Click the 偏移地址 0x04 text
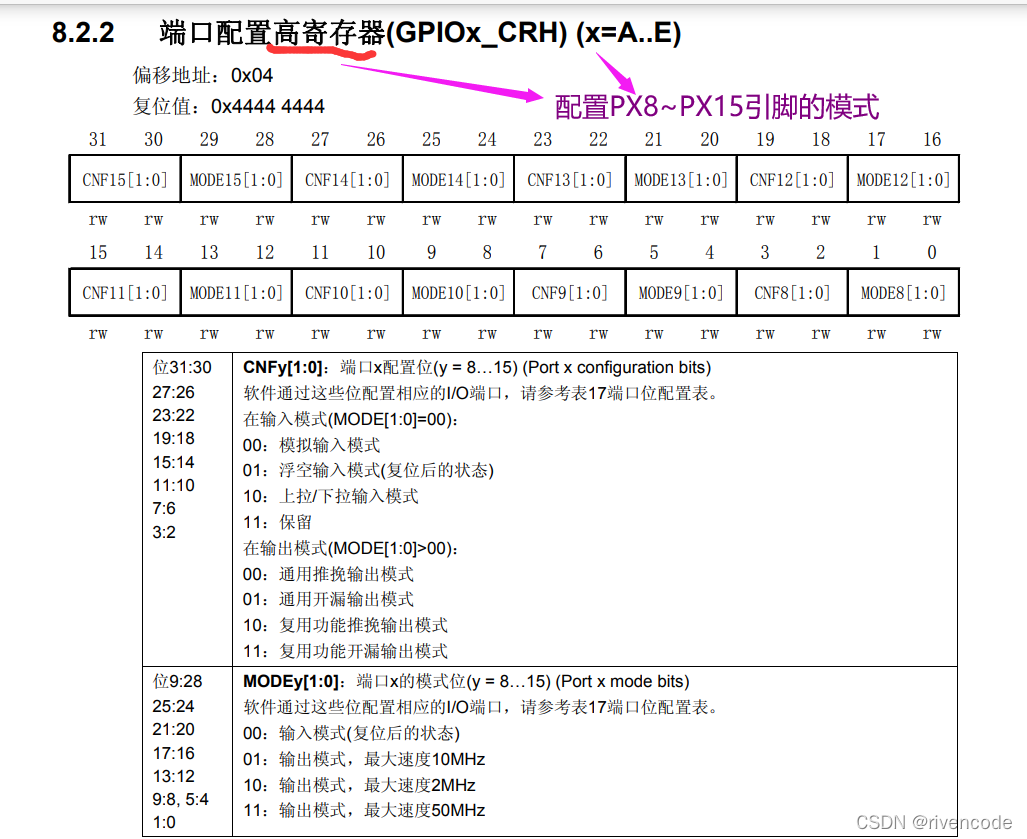This screenshot has height=839, width=1027. coord(203,75)
